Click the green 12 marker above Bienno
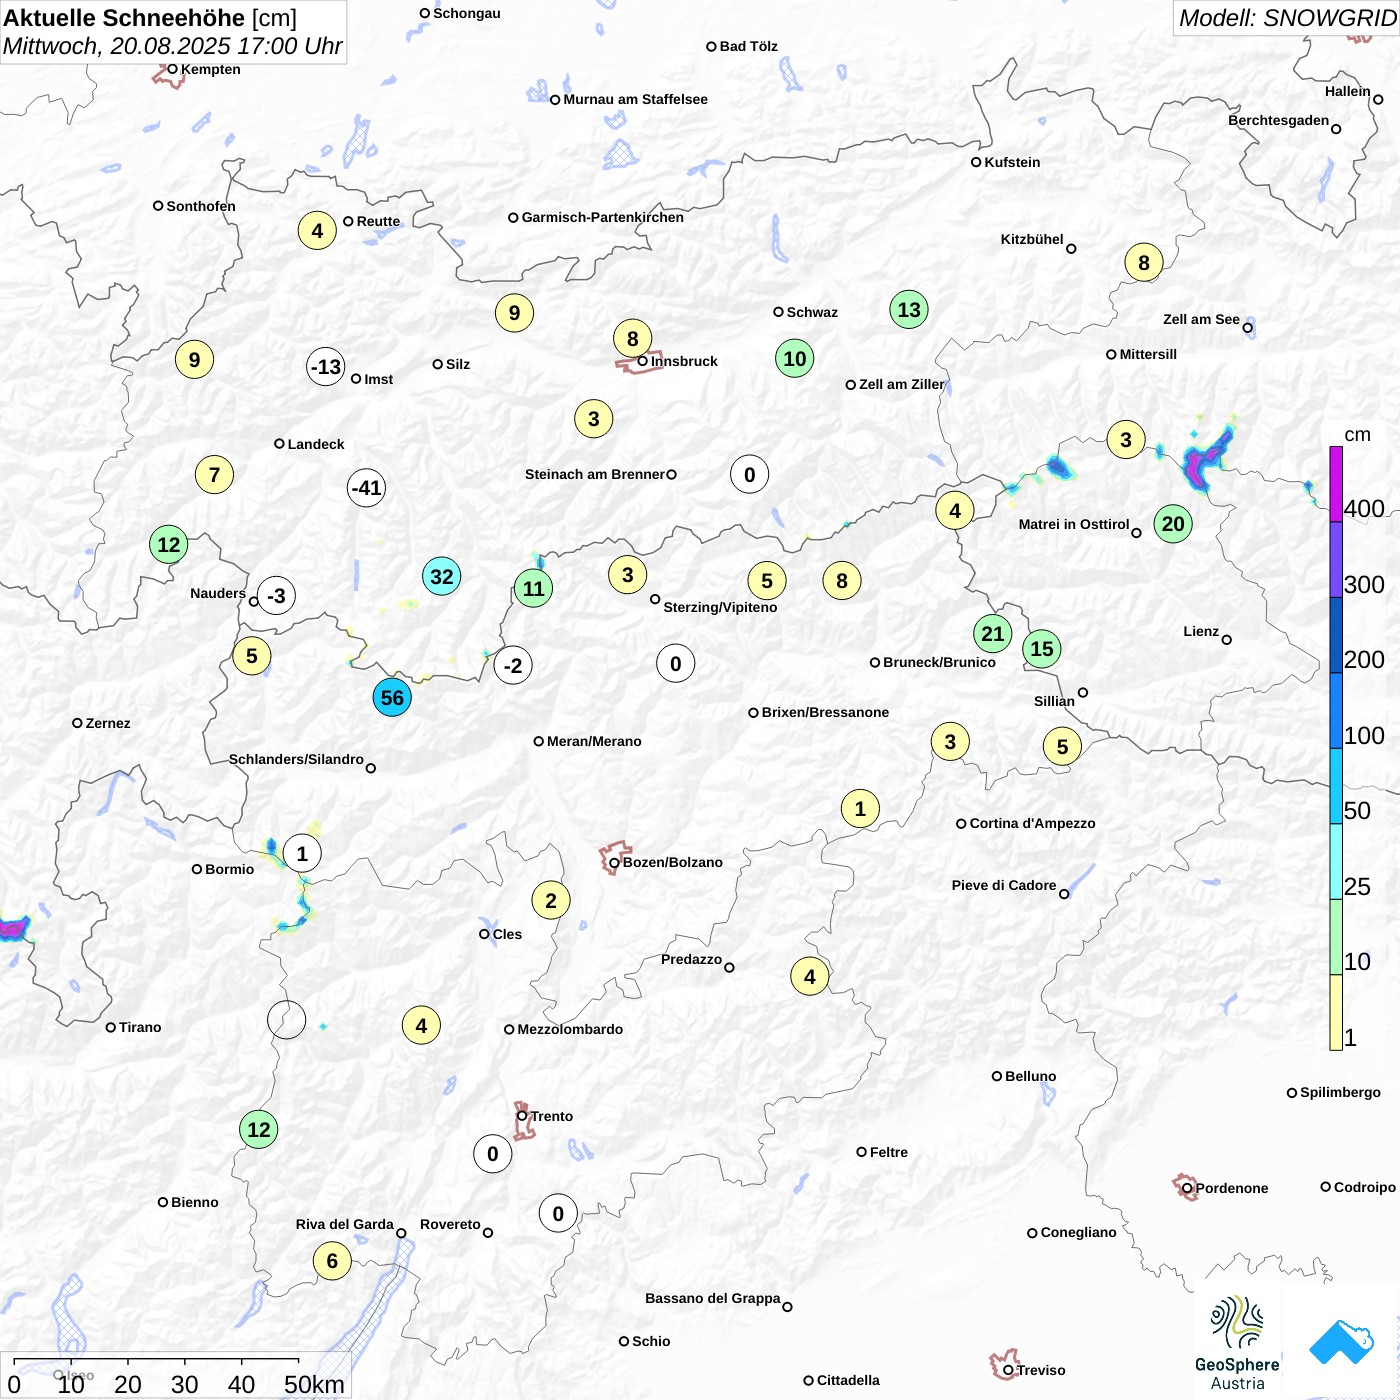 259,1130
